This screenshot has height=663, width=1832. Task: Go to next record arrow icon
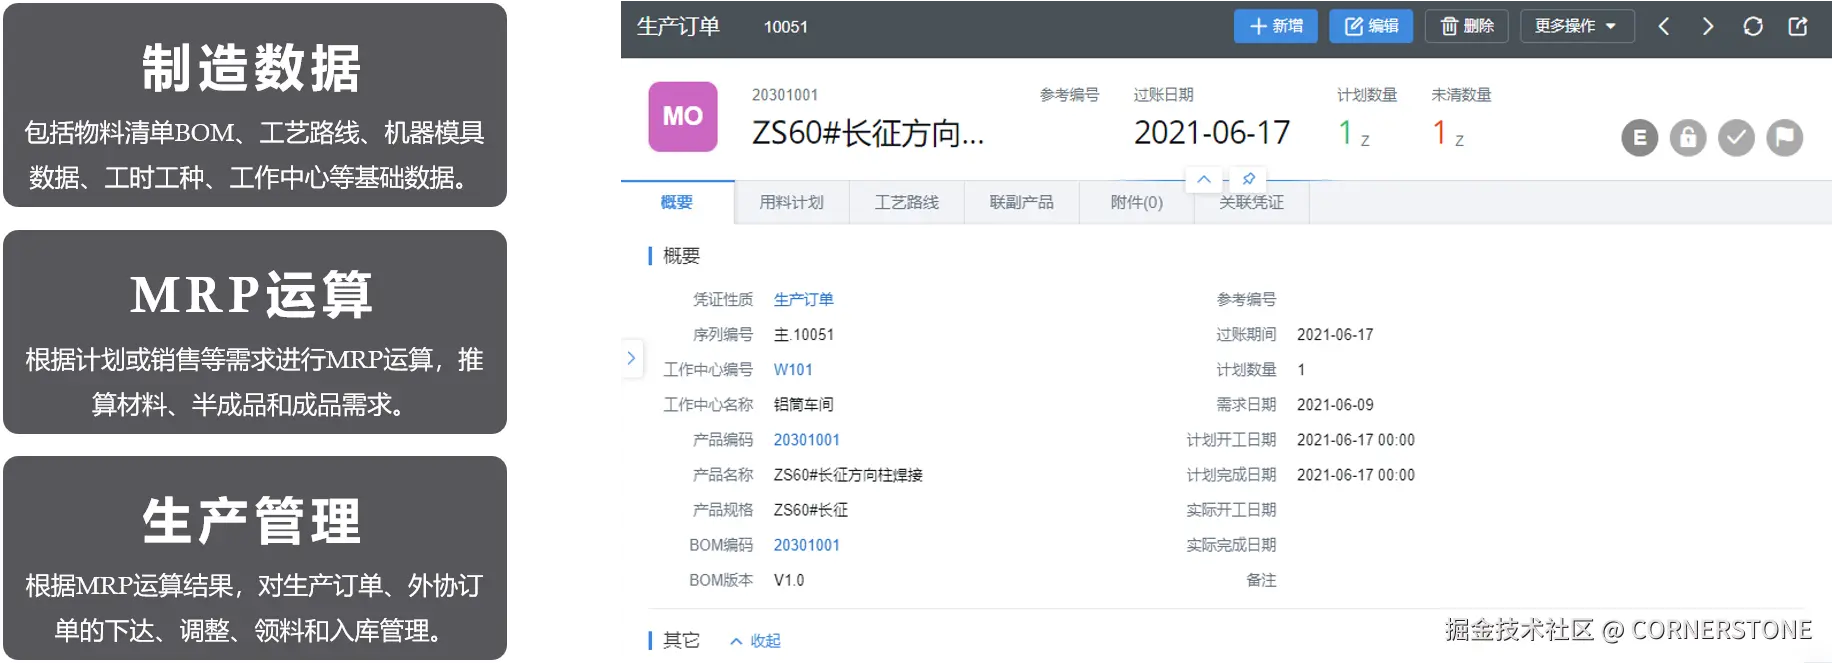[1708, 27]
